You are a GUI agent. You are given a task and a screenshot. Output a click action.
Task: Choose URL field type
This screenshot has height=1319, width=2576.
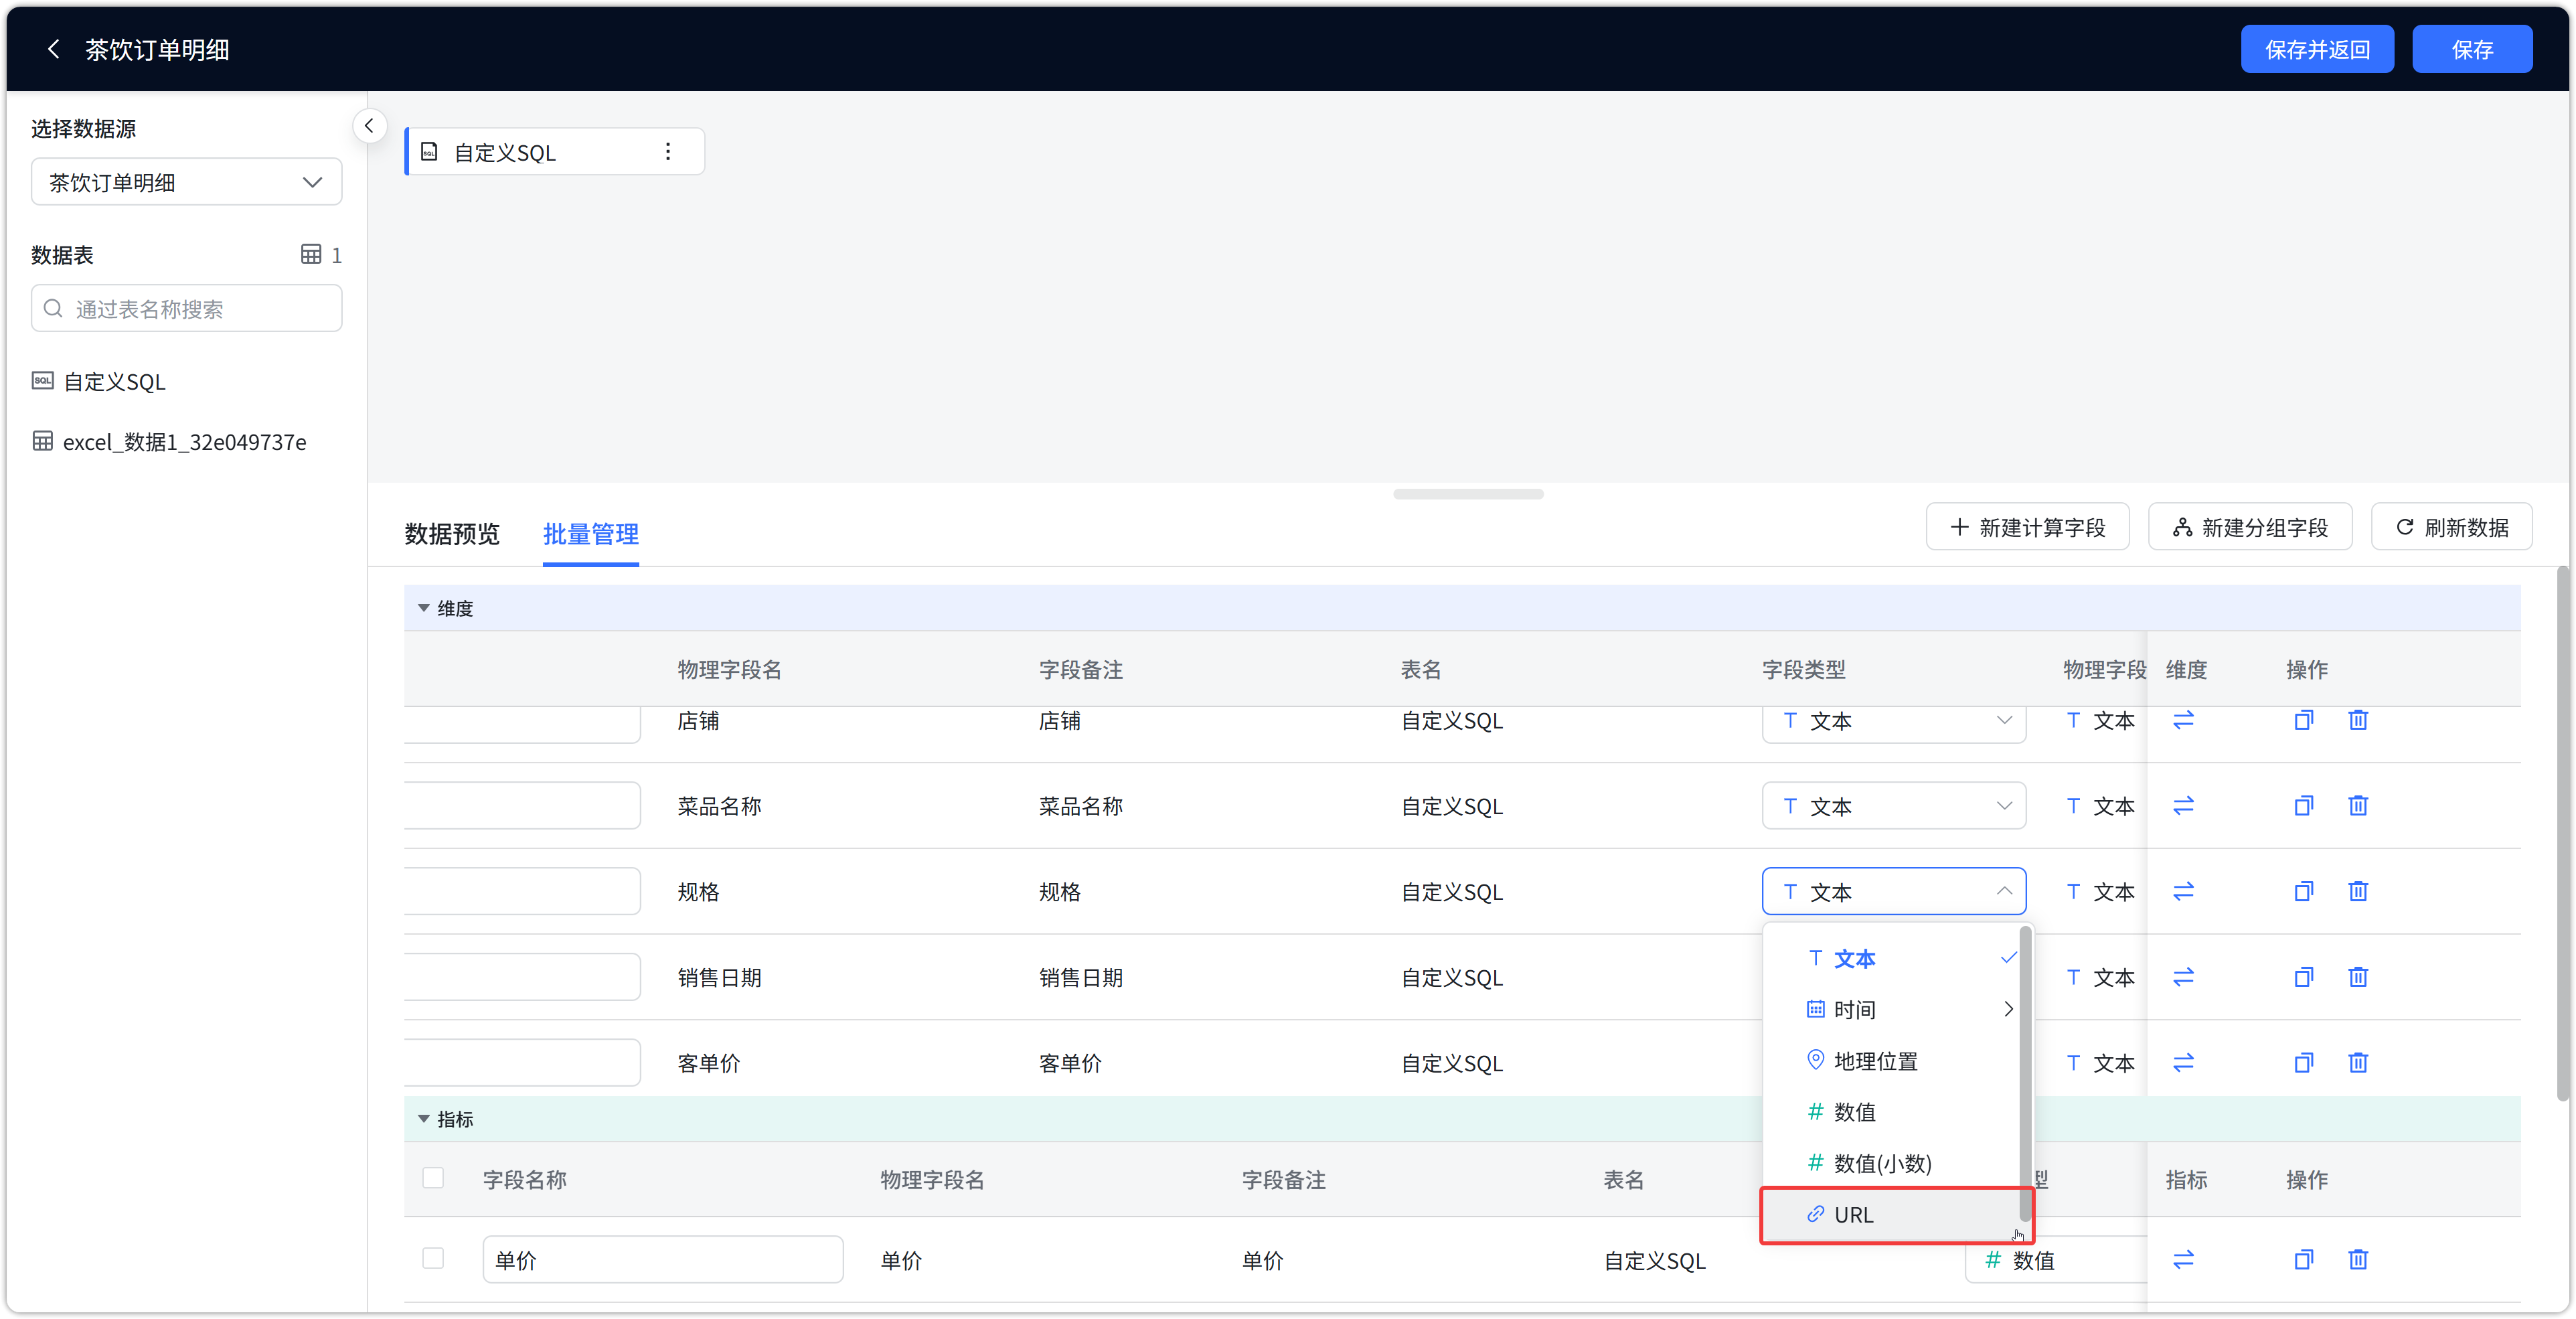[1892, 1215]
